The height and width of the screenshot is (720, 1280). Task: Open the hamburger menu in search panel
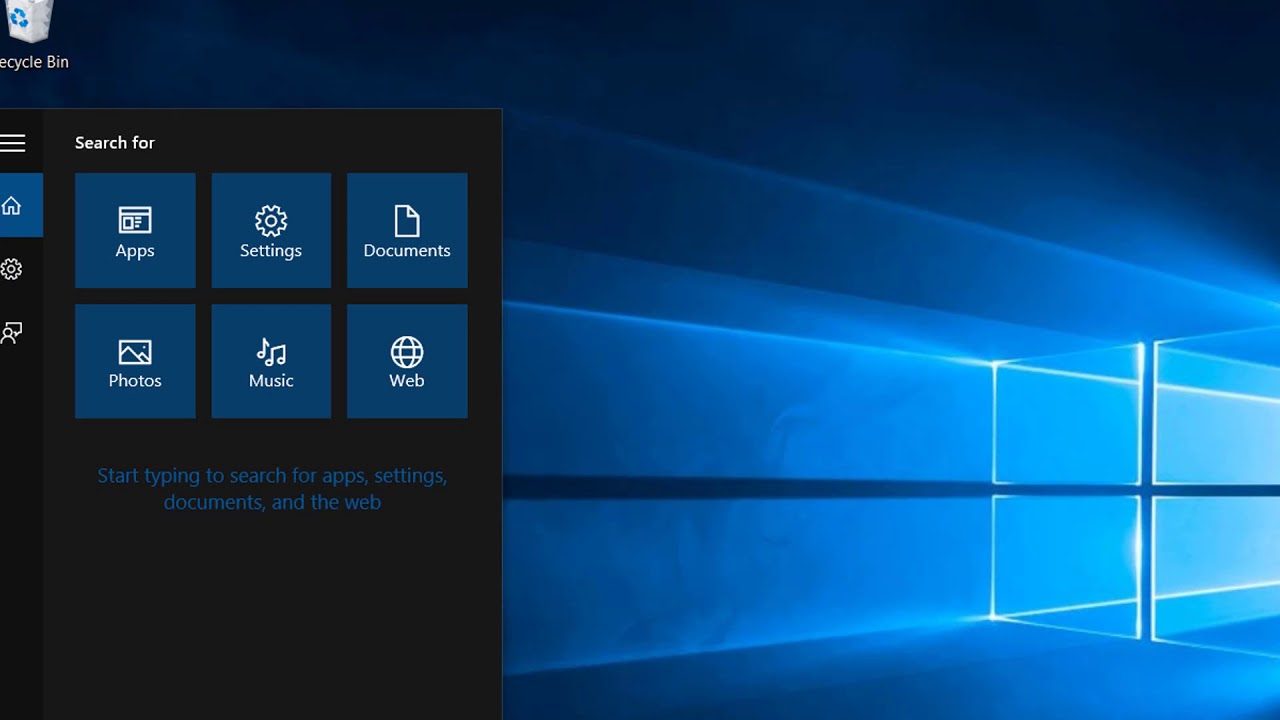[12, 143]
